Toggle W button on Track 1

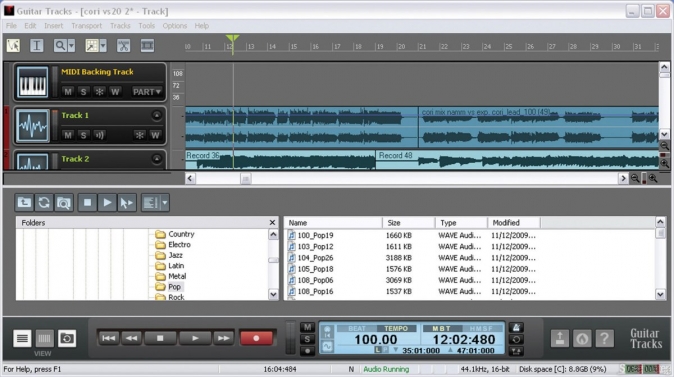[x=155, y=135]
